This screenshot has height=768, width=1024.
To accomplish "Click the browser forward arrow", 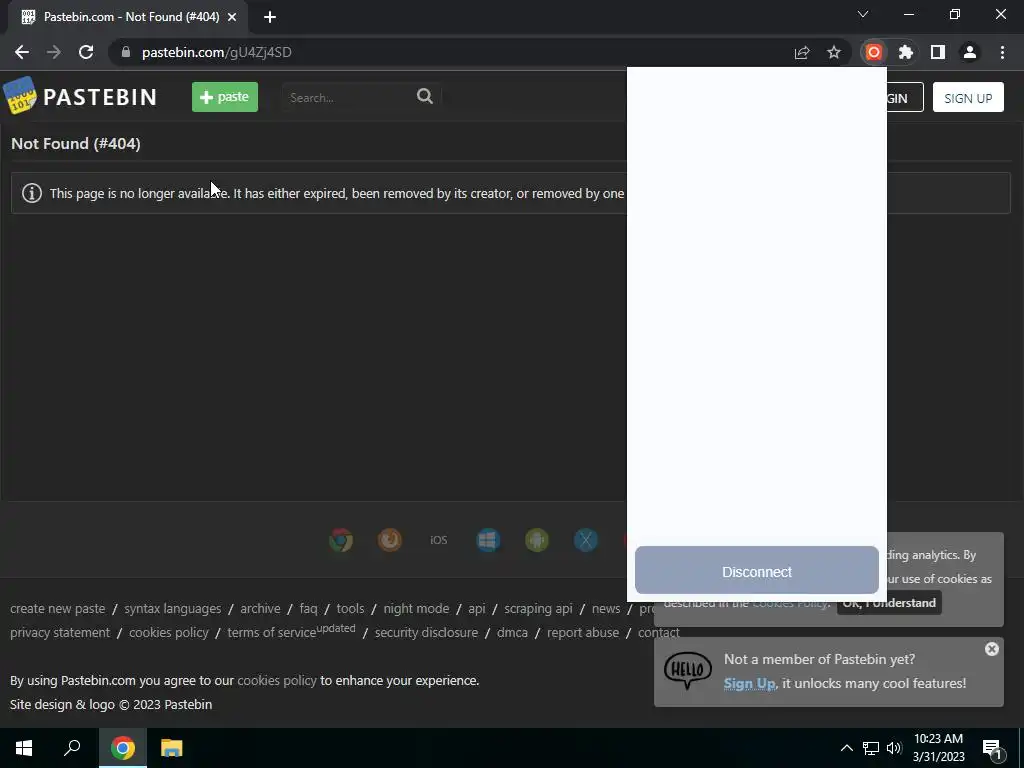I will coord(54,52).
